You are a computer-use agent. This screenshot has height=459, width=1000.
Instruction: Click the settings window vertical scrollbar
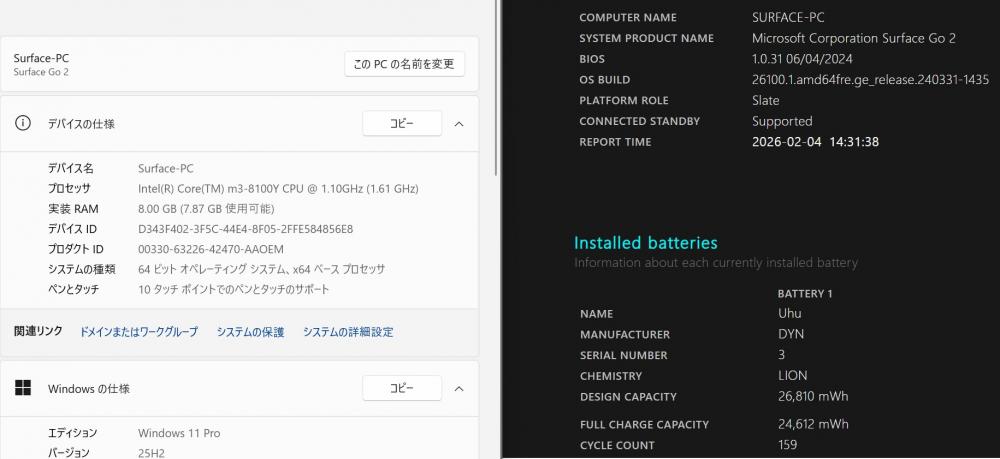(x=497, y=86)
